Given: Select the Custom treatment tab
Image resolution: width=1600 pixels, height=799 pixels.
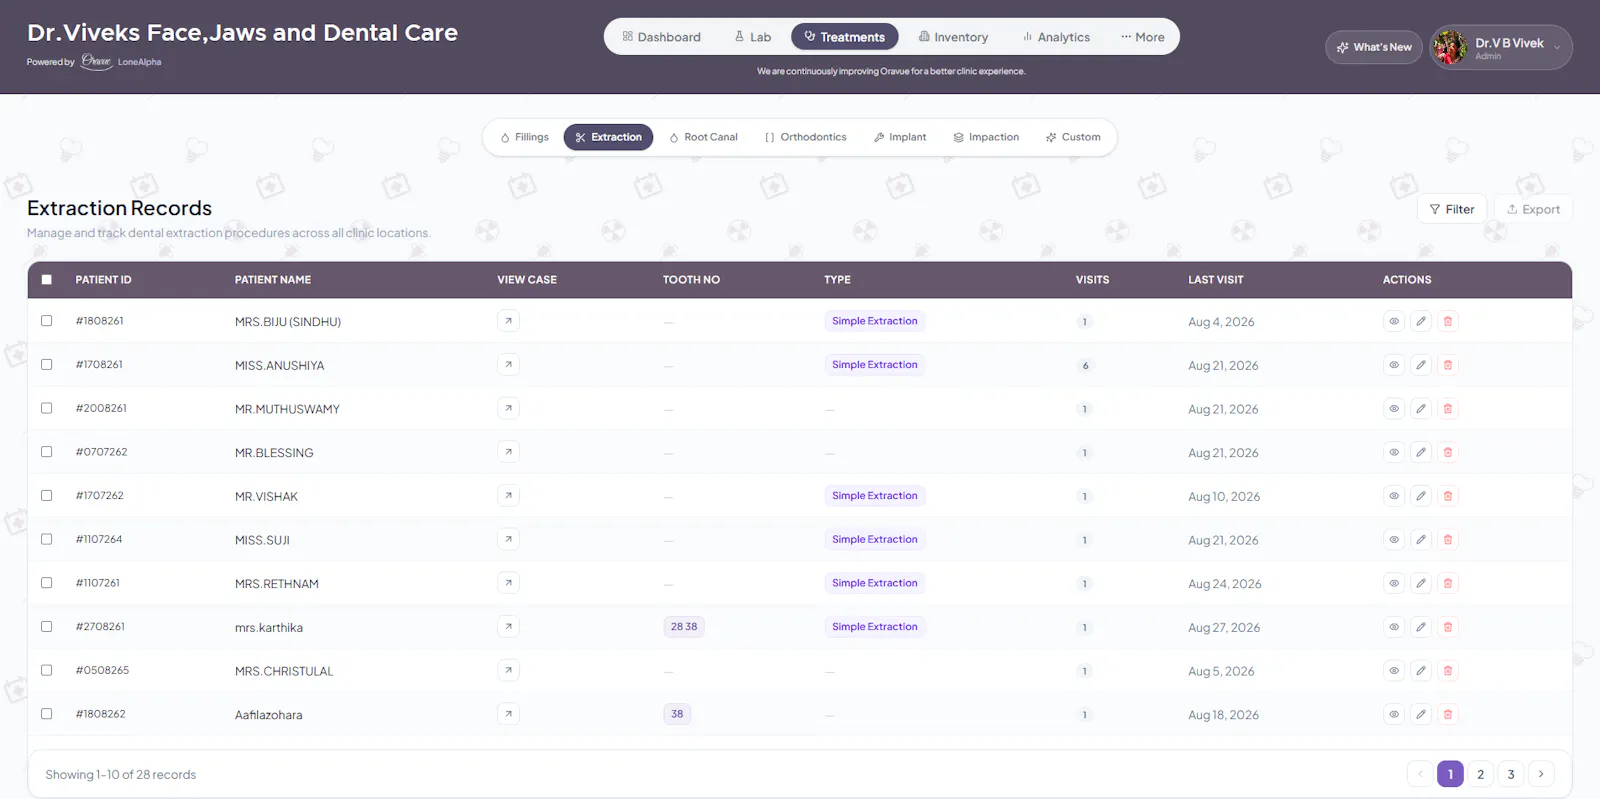Looking at the screenshot, I should 1073,137.
